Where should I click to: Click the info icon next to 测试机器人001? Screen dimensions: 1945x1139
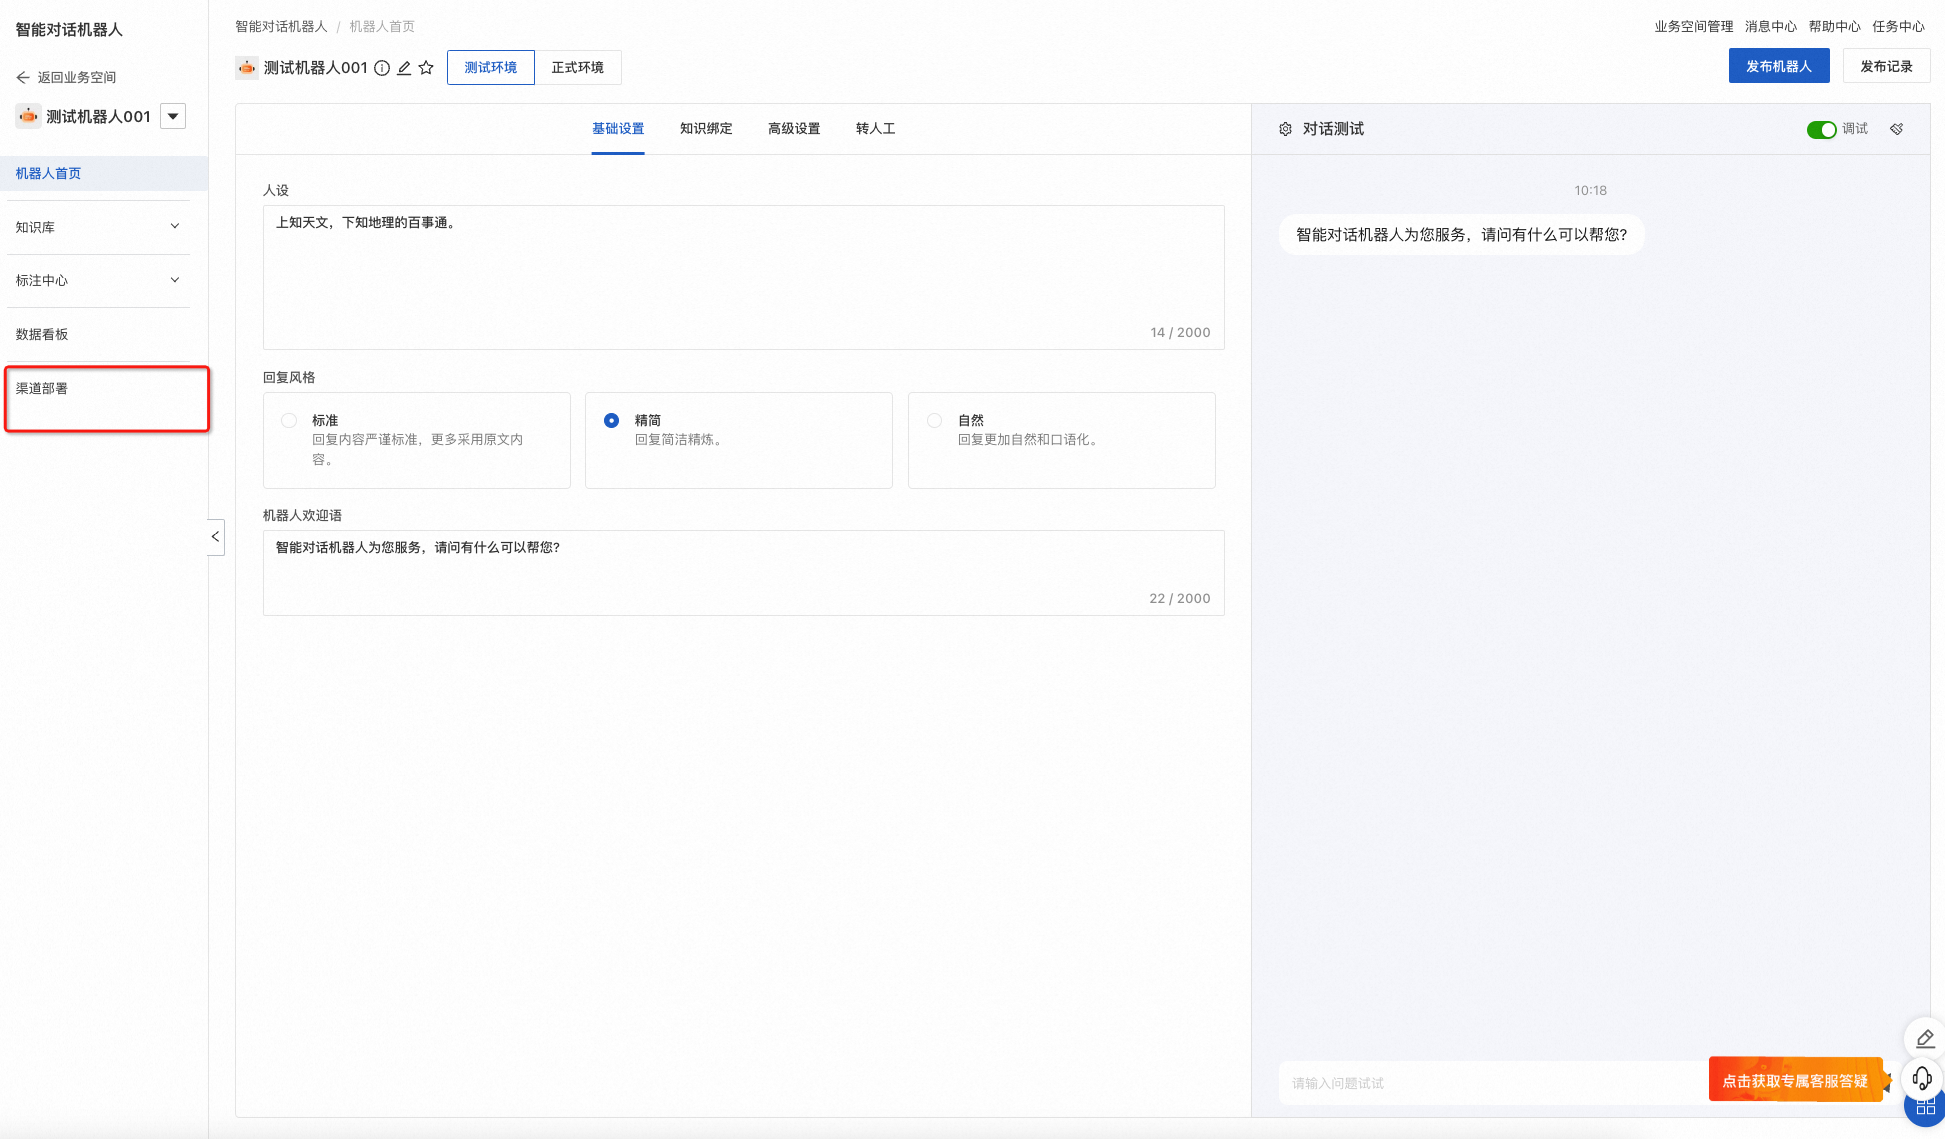(382, 68)
